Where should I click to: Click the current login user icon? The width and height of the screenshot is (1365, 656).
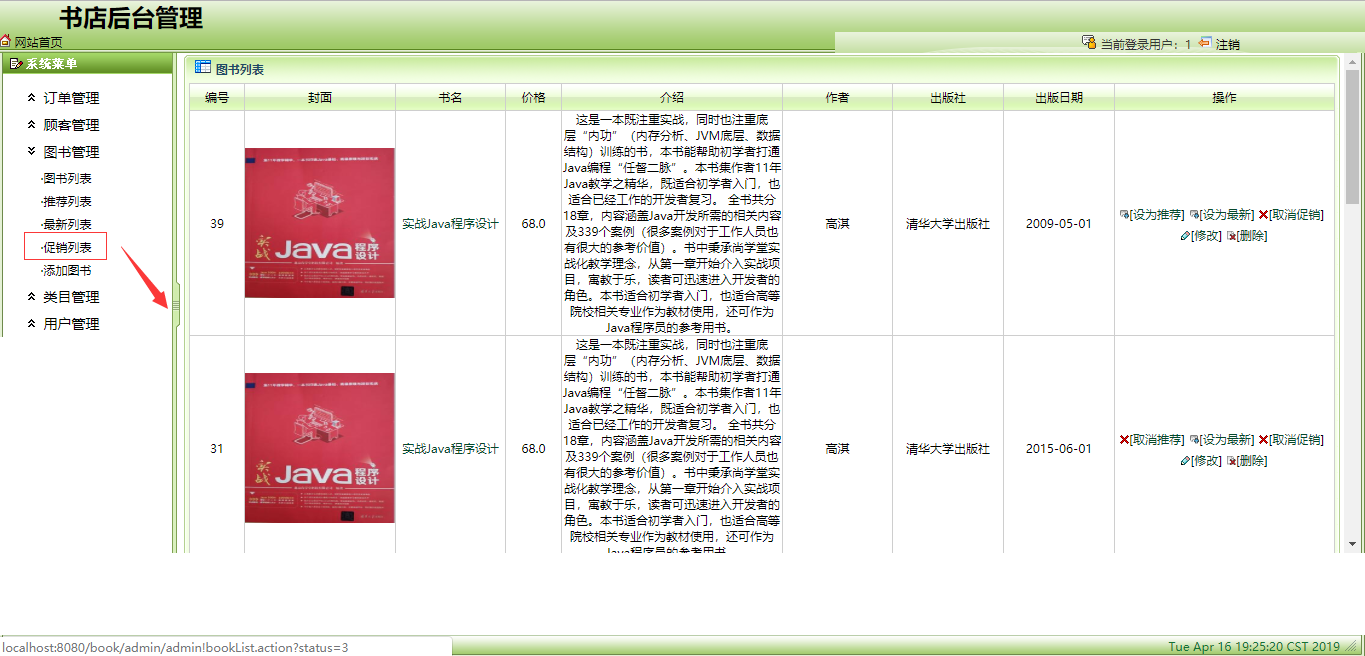point(1089,42)
